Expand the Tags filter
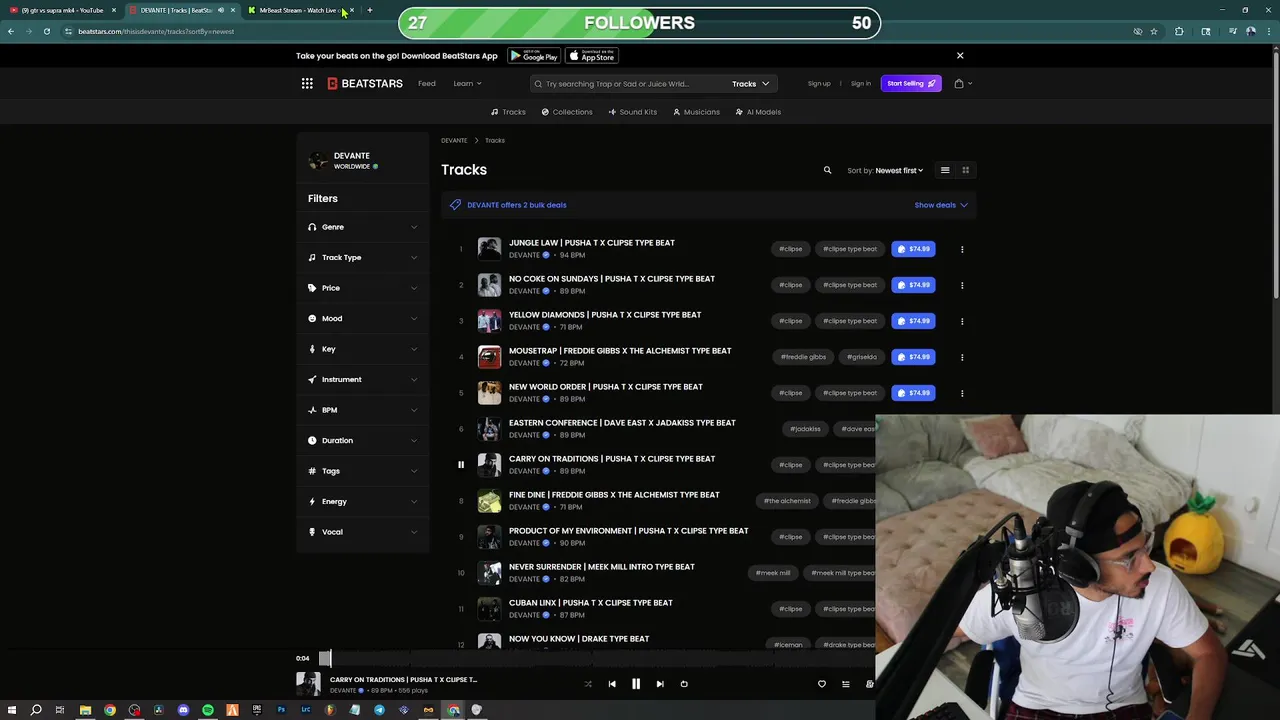The height and width of the screenshot is (720, 1280). 363,471
